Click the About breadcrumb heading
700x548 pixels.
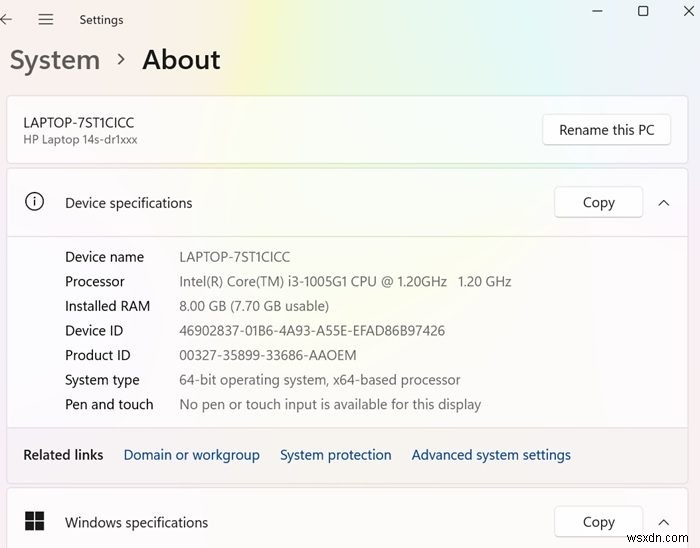pyautogui.click(x=181, y=59)
